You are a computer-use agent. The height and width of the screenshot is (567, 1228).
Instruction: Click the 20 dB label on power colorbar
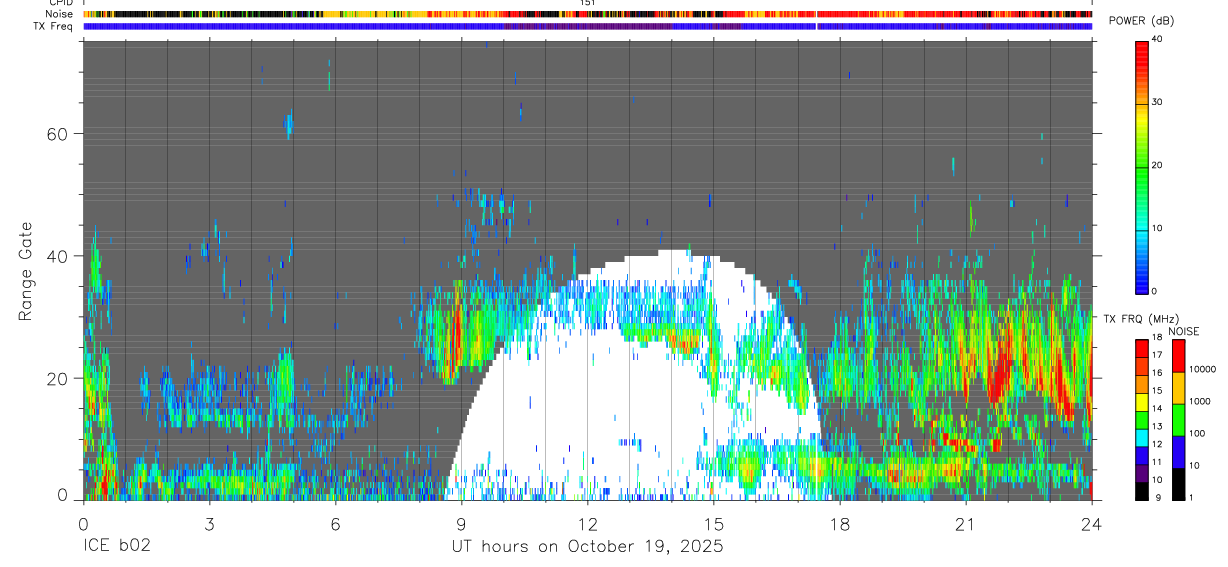[1157, 165]
